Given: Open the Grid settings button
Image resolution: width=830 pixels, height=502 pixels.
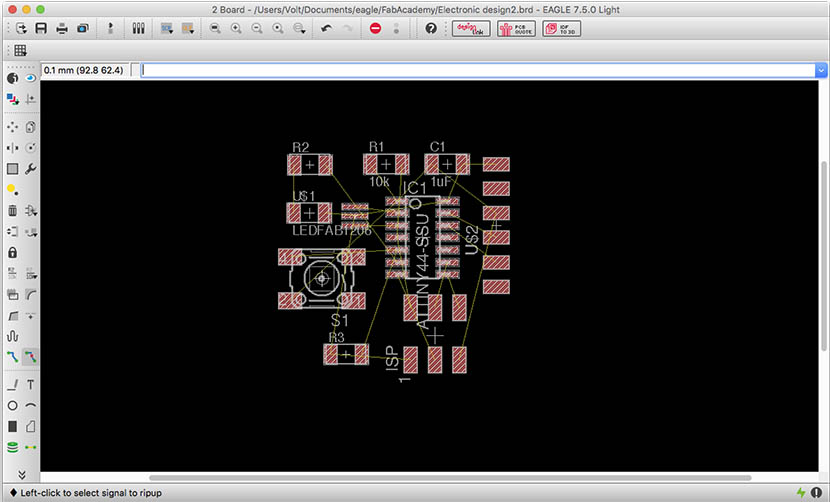Looking at the screenshot, I should click(x=20, y=50).
